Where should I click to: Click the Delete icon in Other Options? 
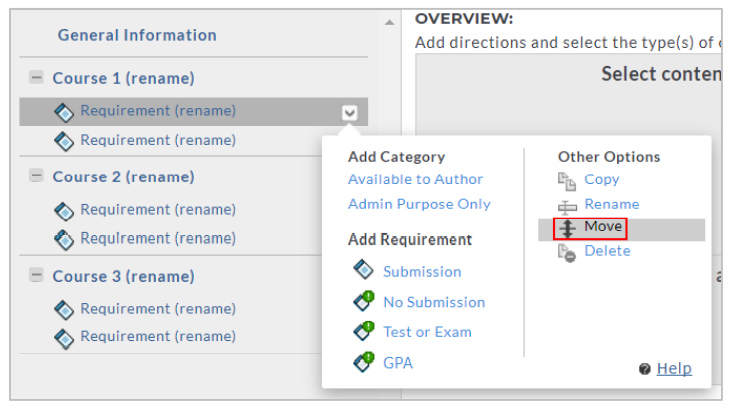coord(567,253)
